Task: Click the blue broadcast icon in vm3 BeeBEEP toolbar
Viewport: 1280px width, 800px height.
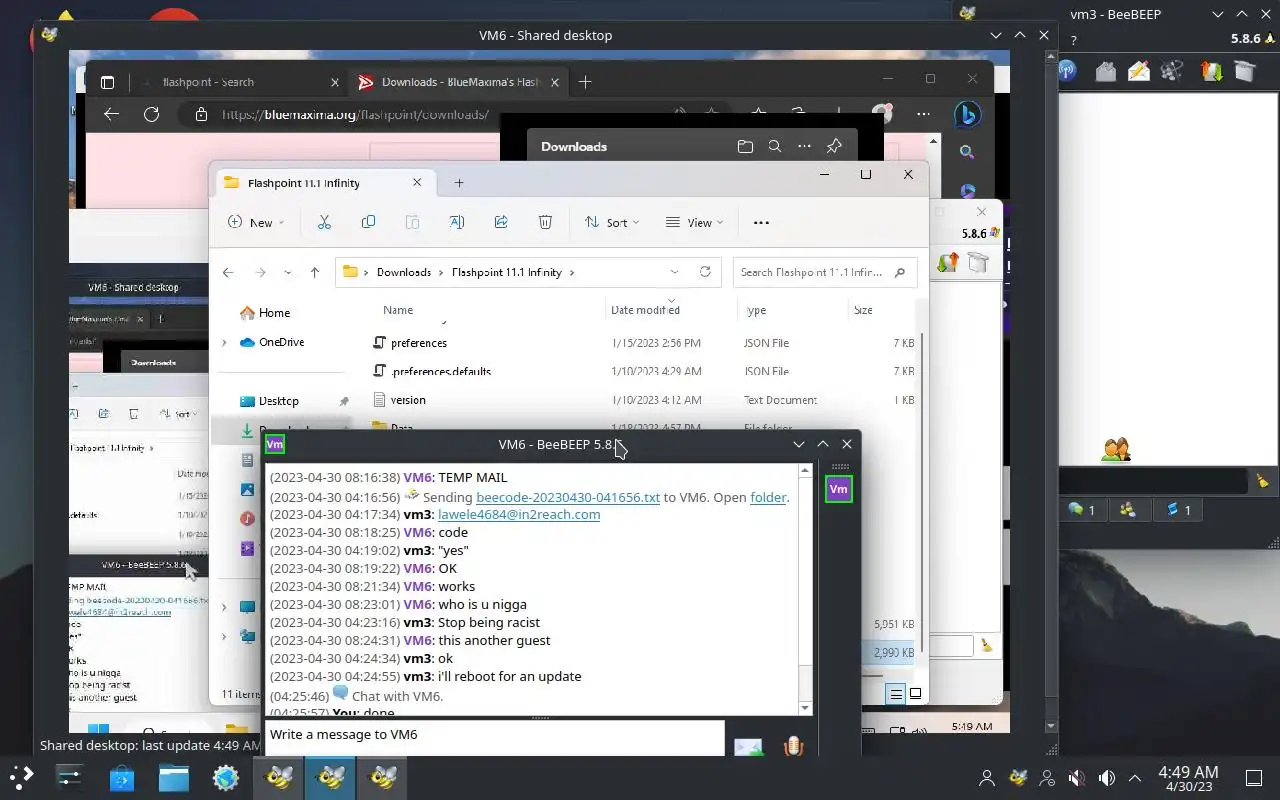Action: point(1067,70)
